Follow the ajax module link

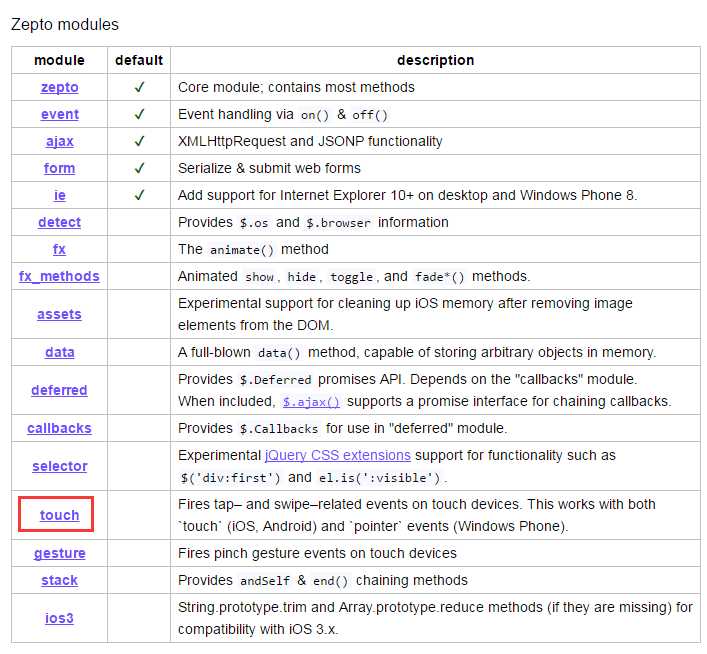pyautogui.click(x=60, y=141)
